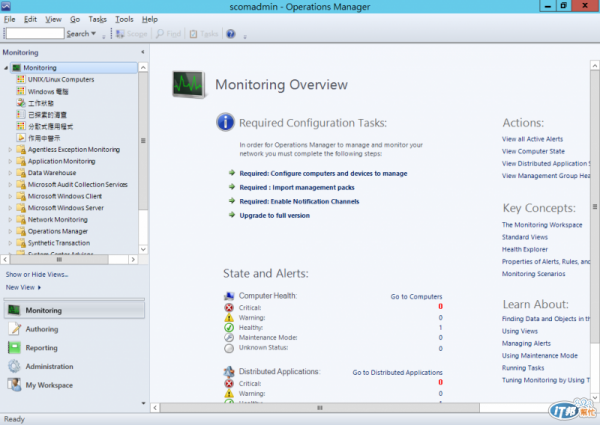
Task: Select UNIX/Linux Computers view icon
Action: coord(21,80)
